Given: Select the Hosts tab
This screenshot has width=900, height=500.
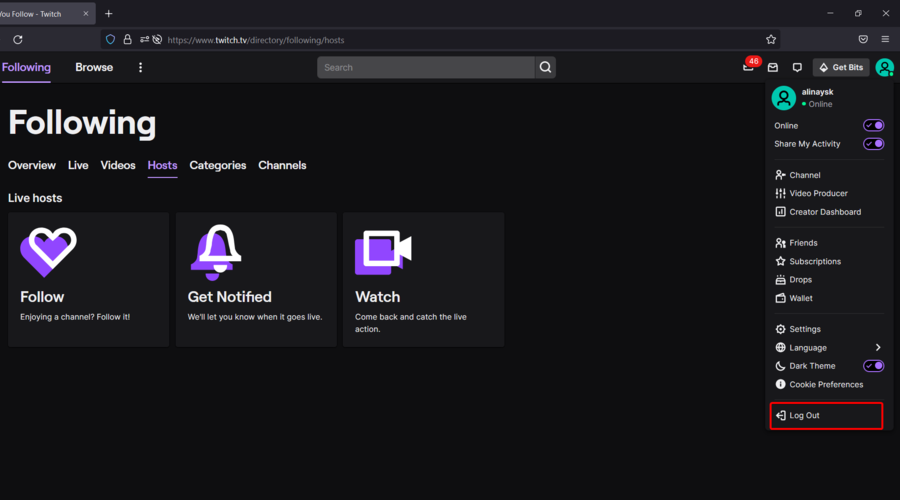Looking at the screenshot, I should point(162,165).
